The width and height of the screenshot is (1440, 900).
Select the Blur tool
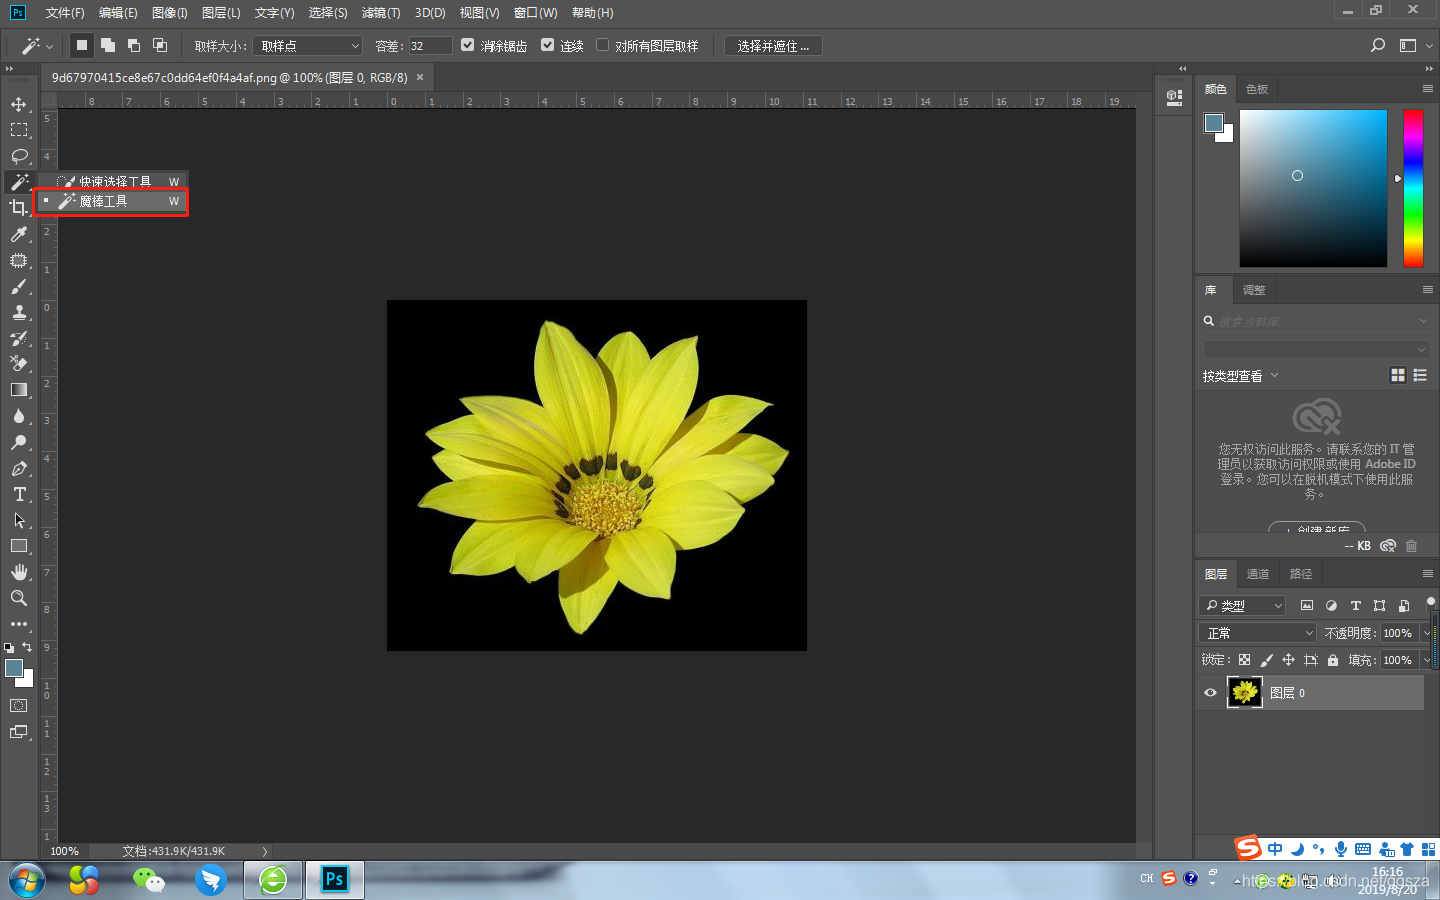coord(18,416)
